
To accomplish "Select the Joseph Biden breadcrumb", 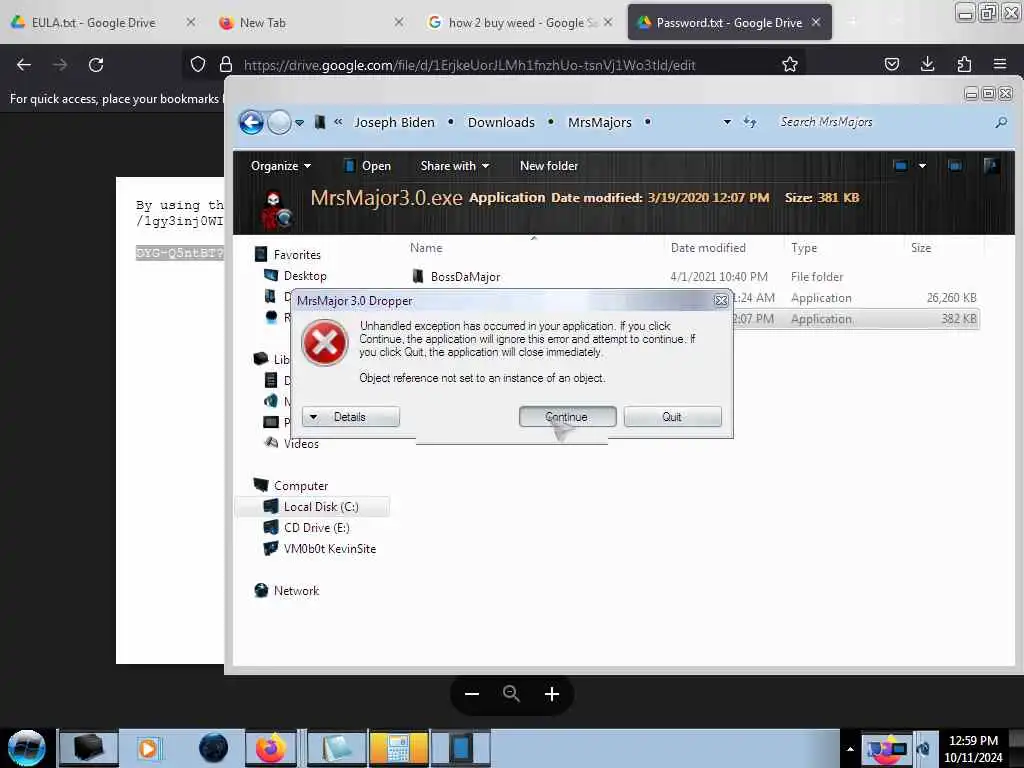I will (394, 122).
